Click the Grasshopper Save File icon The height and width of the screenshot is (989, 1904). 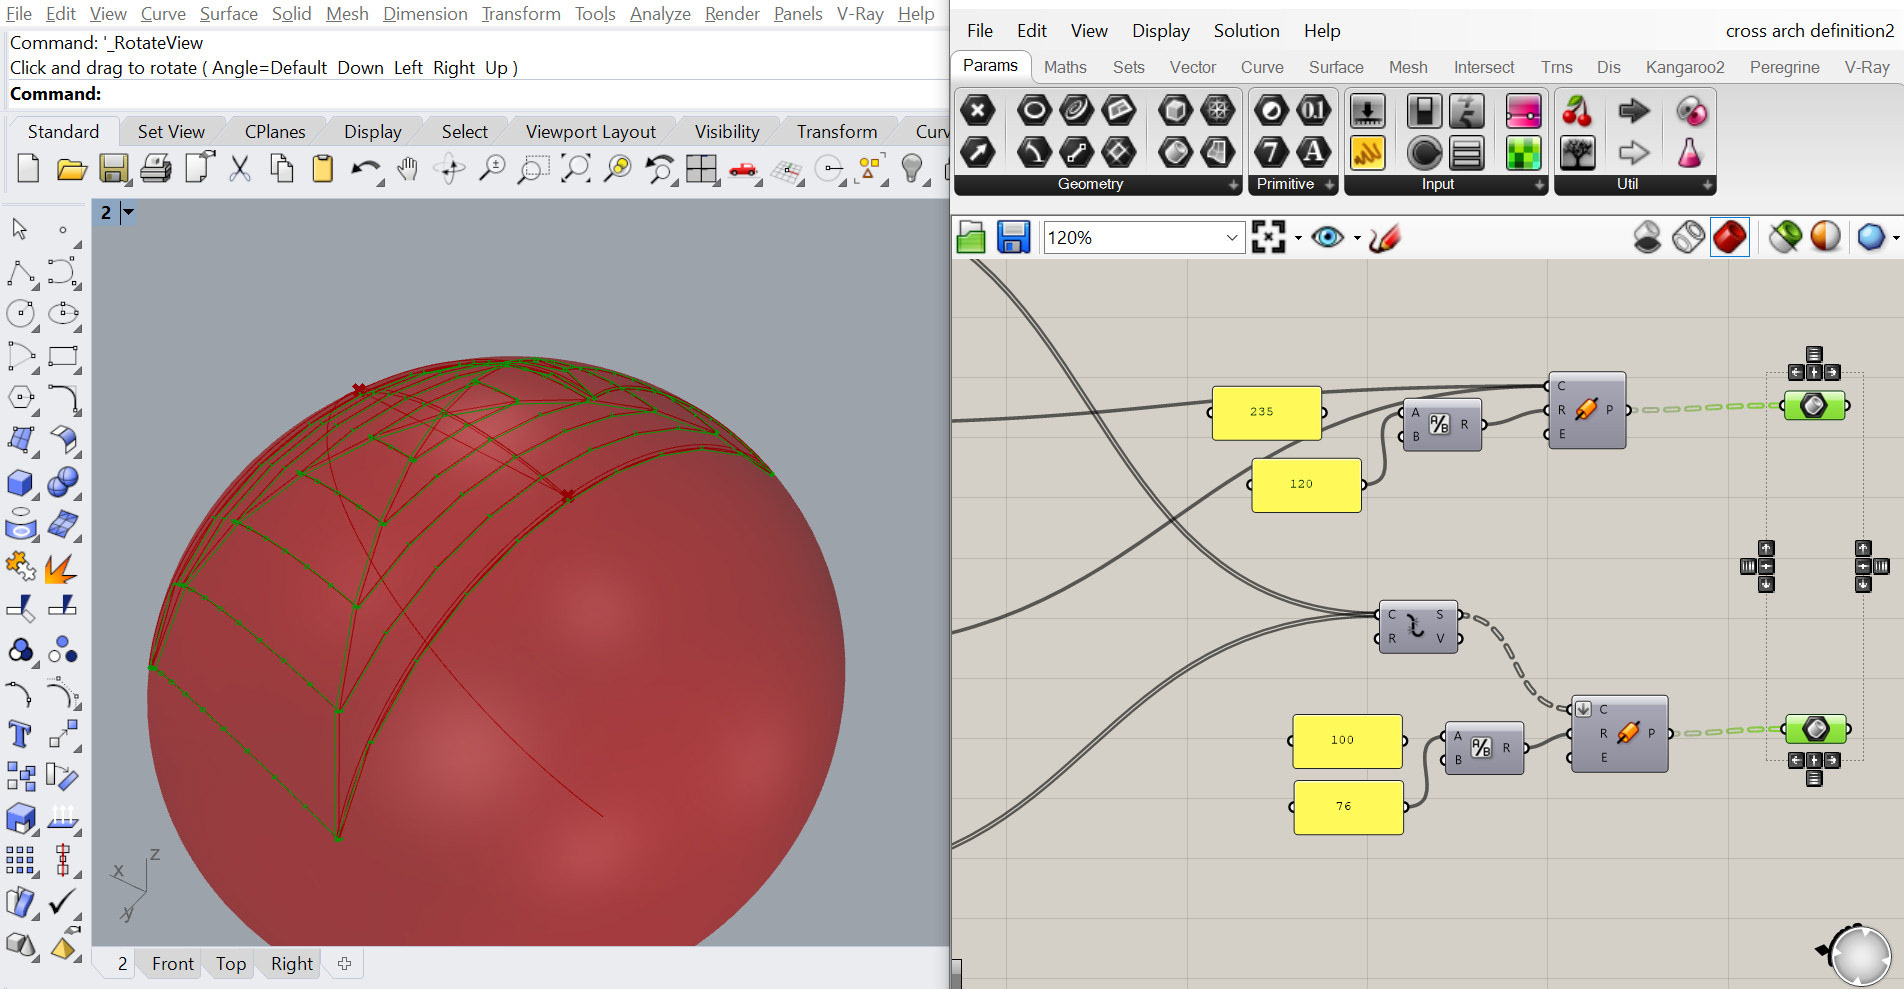coord(1013,238)
